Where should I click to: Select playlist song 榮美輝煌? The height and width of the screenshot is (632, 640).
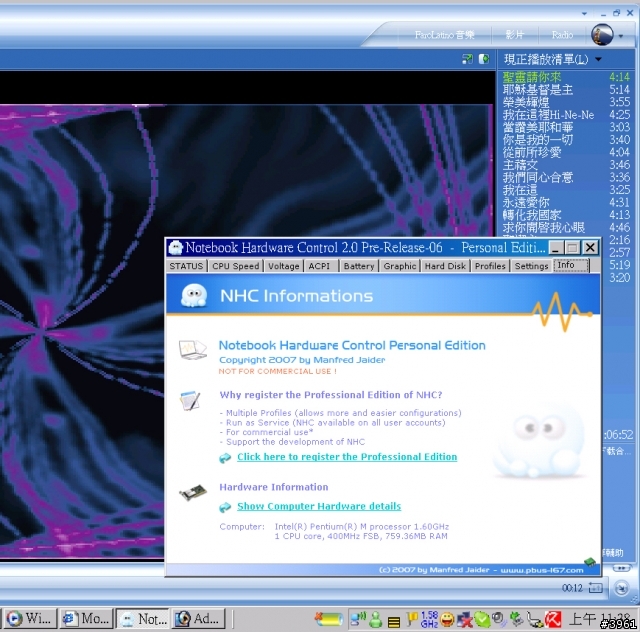(x=567, y=102)
